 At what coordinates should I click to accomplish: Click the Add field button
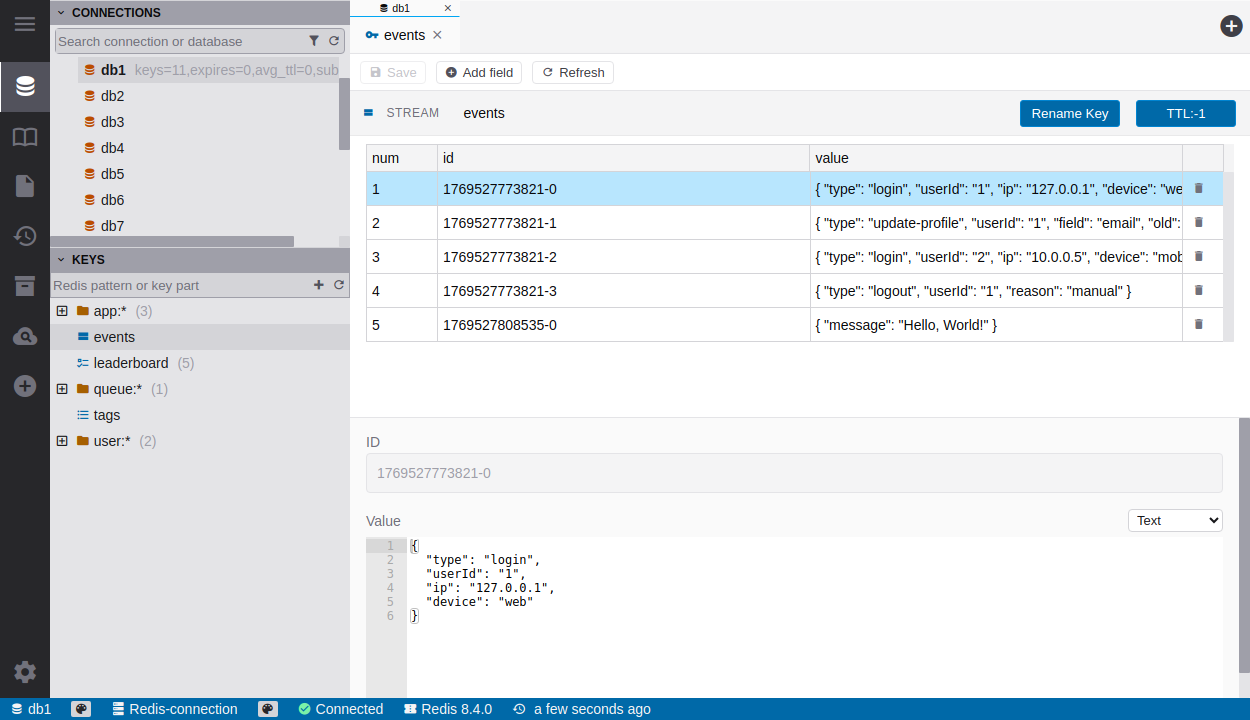pyautogui.click(x=479, y=72)
